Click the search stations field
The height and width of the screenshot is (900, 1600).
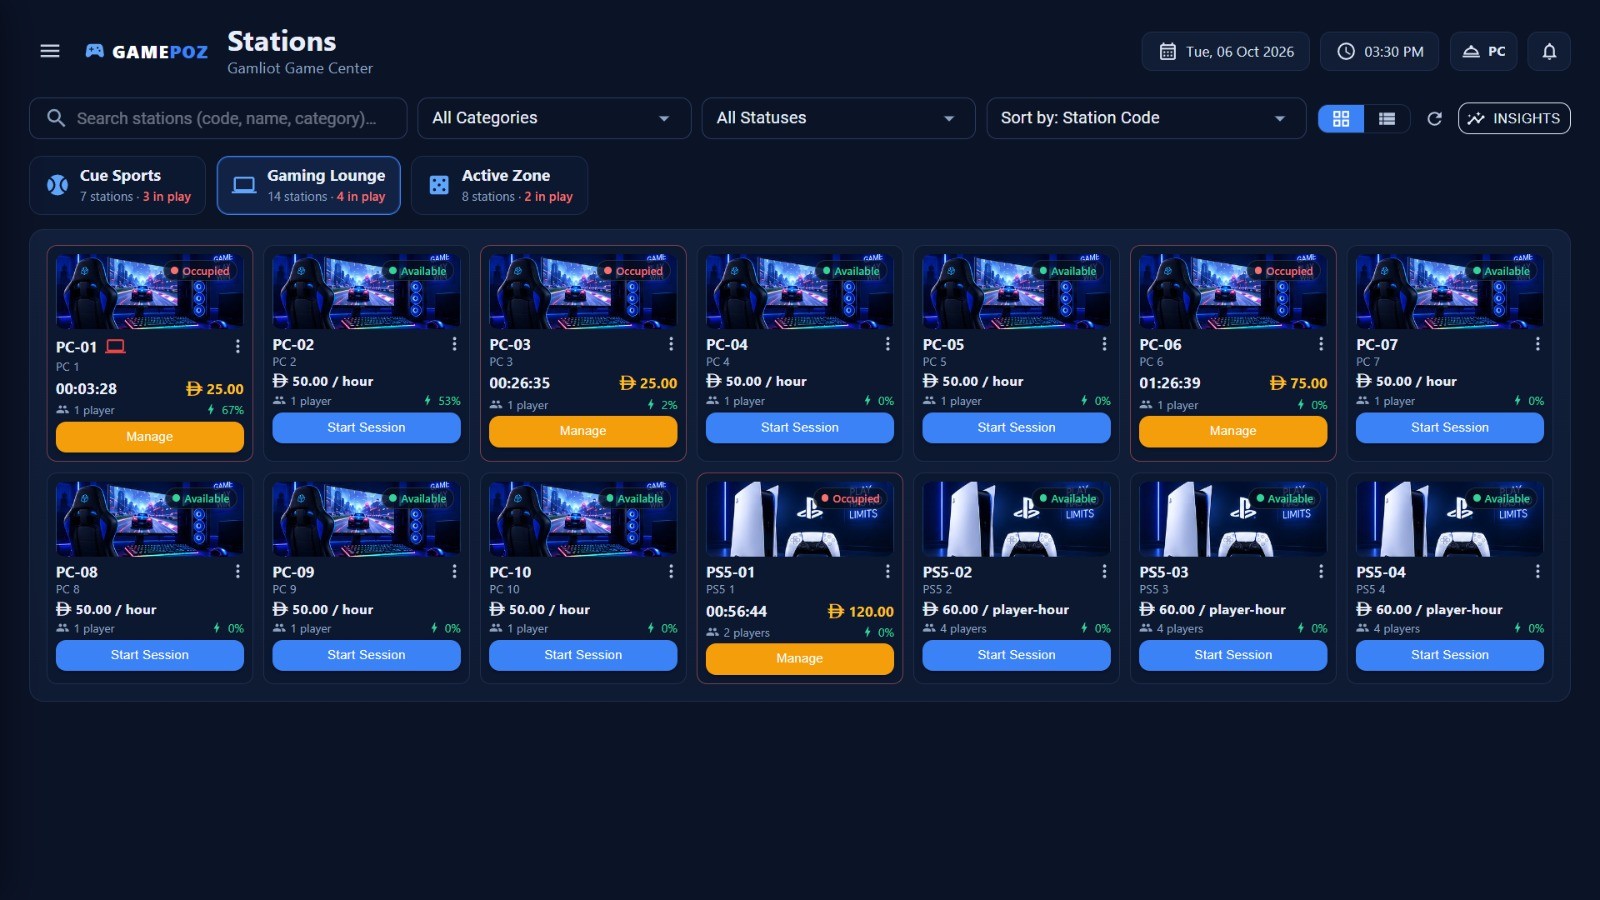[218, 118]
